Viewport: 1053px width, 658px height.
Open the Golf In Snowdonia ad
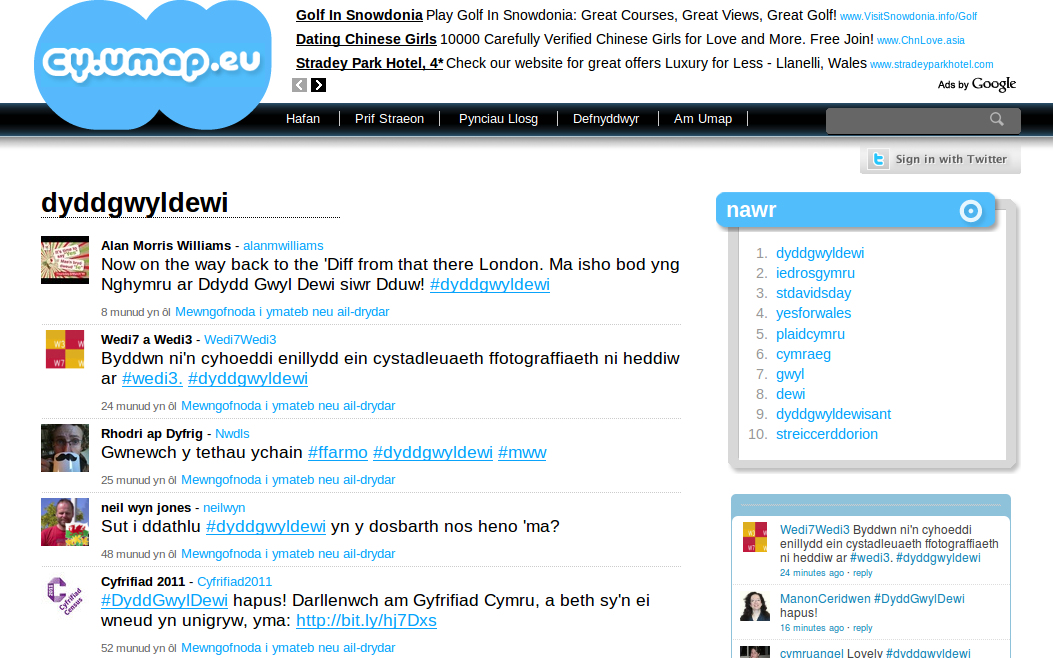point(359,15)
